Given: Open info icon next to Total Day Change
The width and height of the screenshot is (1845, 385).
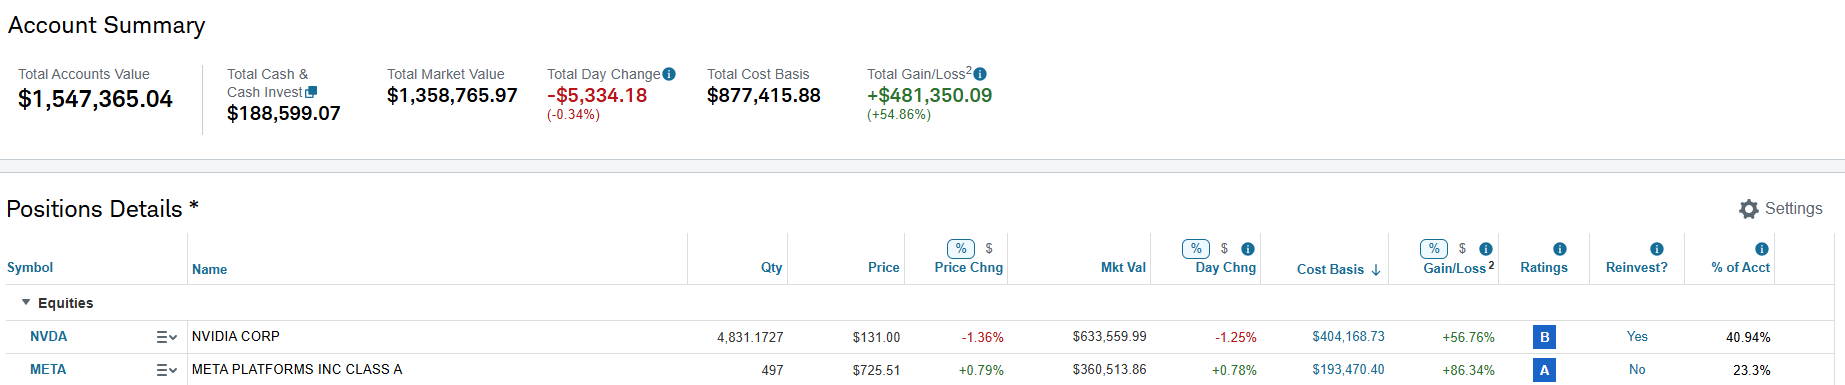Looking at the screenshot, I should (669, 74).
